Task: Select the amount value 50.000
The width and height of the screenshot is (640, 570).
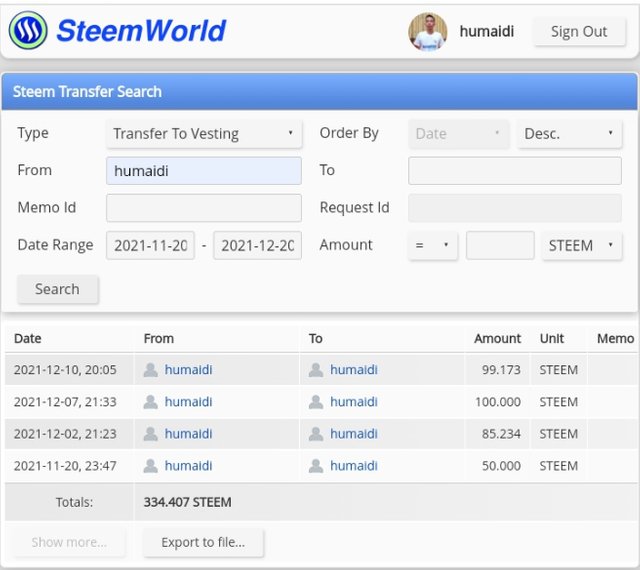Action: pyautogui.click(x=501, y=465)
